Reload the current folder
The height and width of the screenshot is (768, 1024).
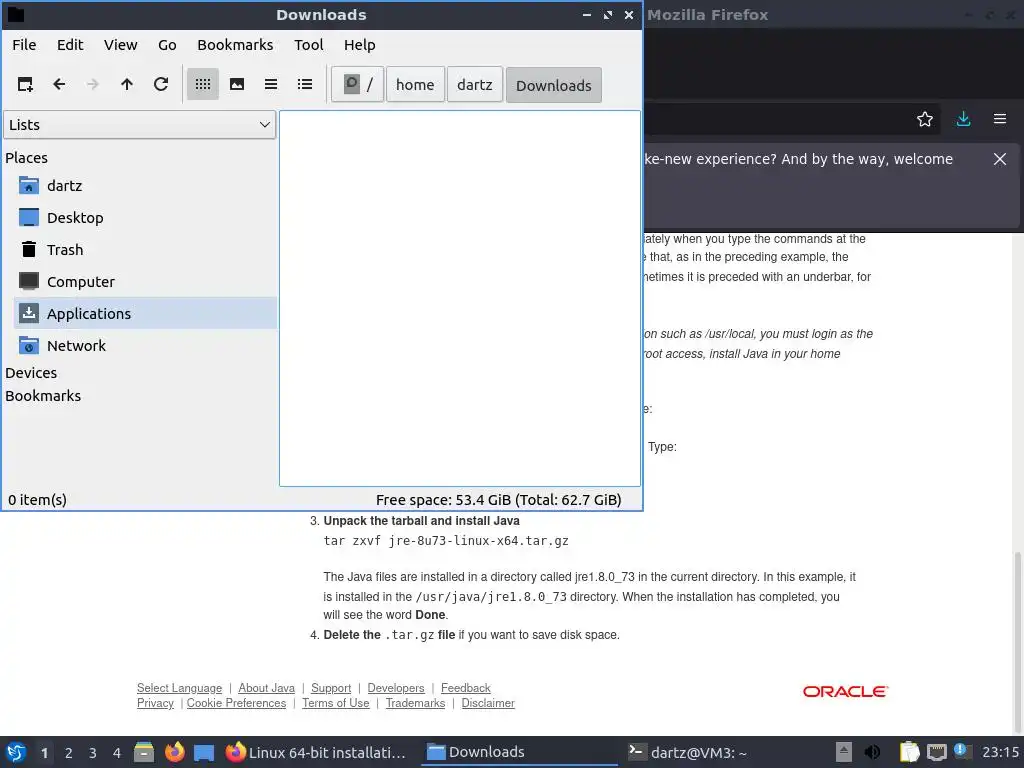tap(161, 84)
